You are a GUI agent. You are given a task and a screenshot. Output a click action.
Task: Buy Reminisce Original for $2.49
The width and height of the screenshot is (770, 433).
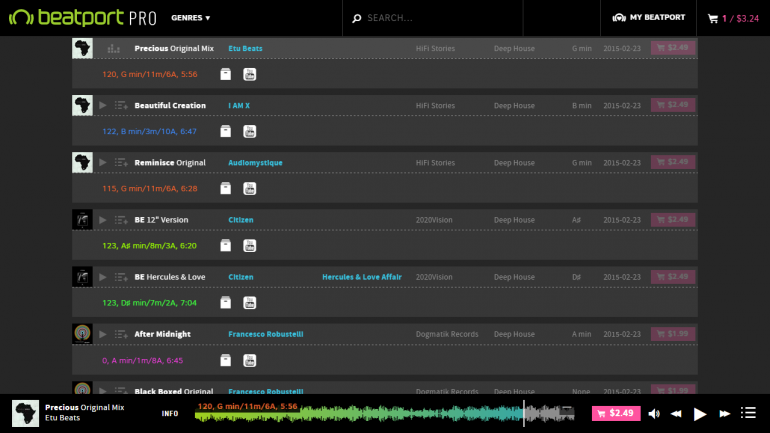[673, 162]
